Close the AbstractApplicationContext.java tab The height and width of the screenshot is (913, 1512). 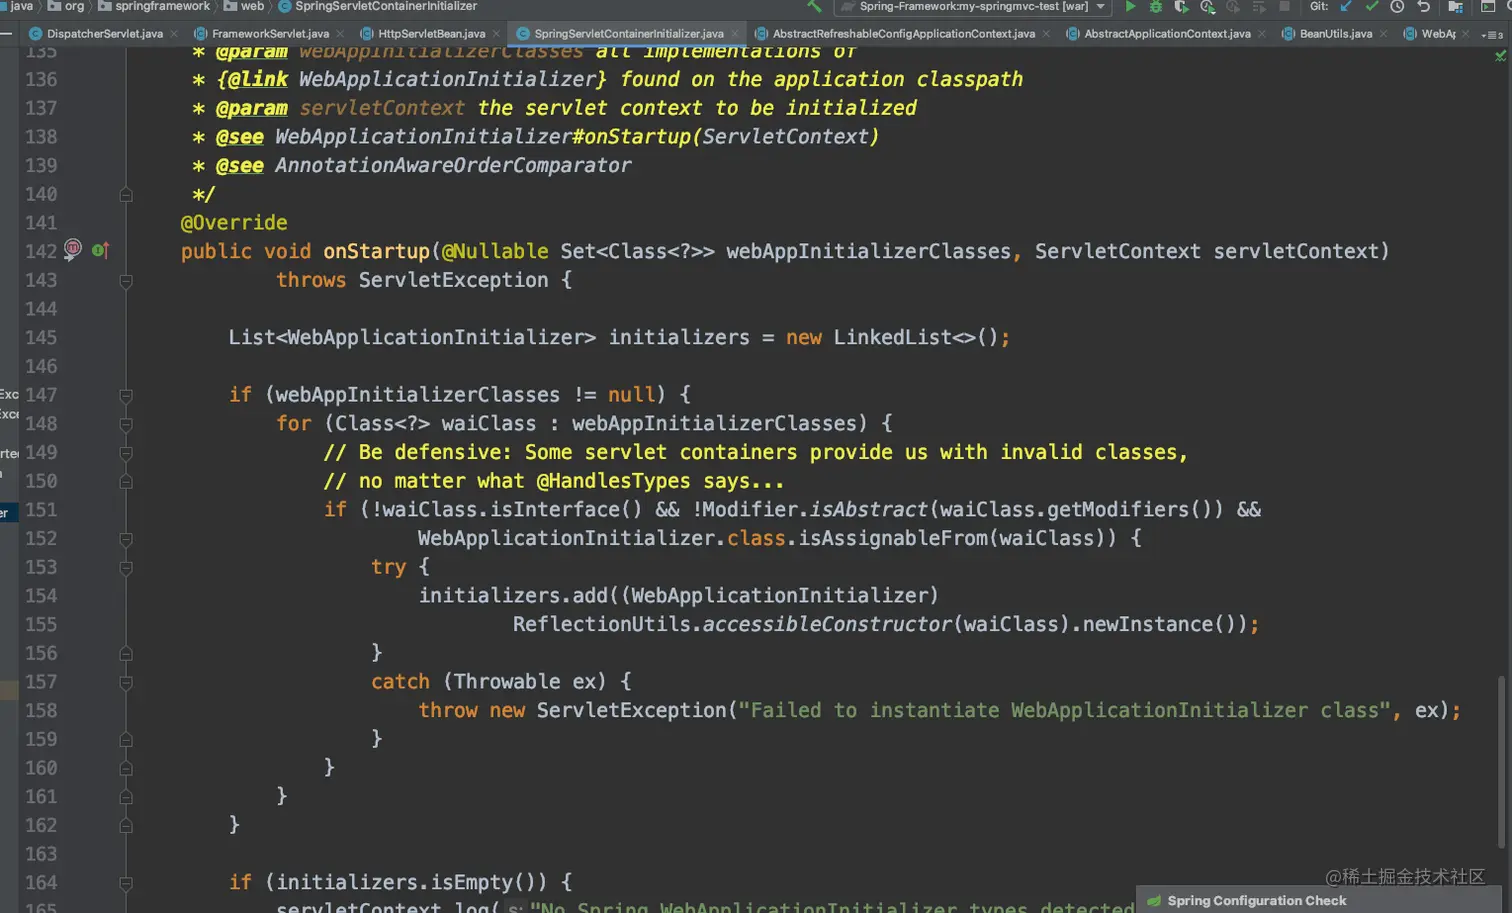pos(1262,34)
